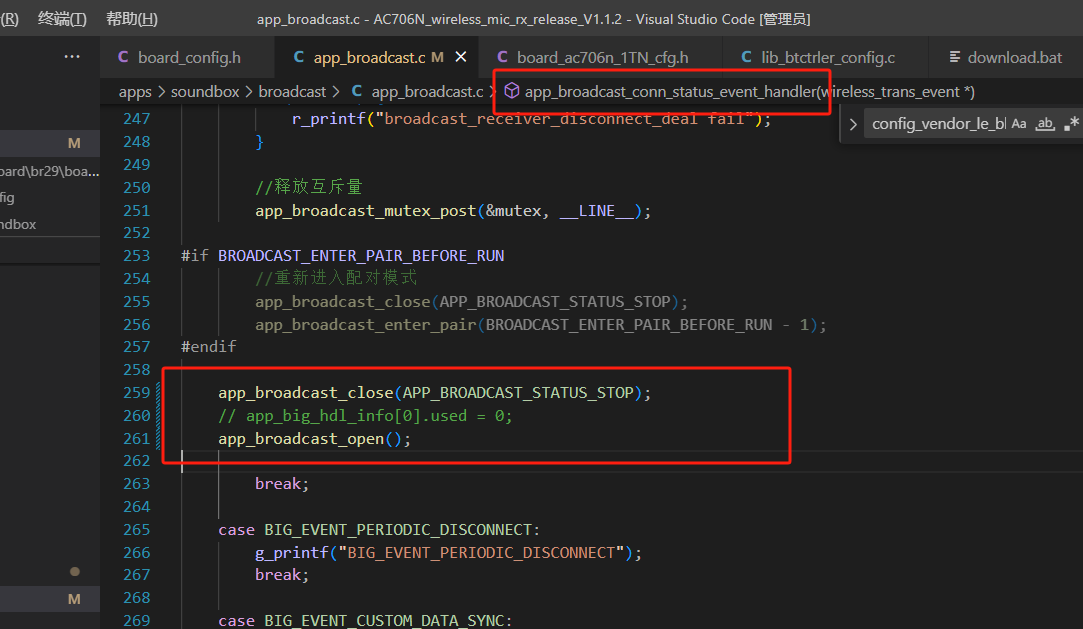Click the function symbol icon in breadcrumb
Image resolution: width=1083 pixels, height=629 pixels.
[x=511, y=91]
